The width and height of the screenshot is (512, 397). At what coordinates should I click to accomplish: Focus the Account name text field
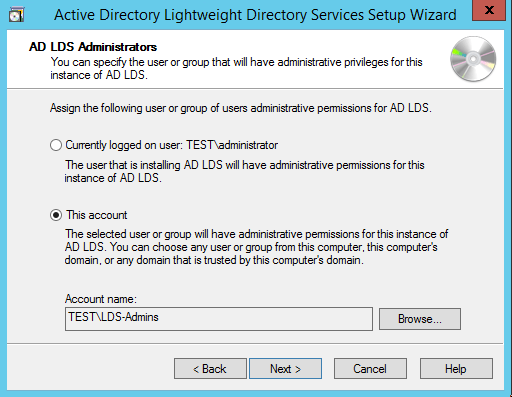(219, 319)
